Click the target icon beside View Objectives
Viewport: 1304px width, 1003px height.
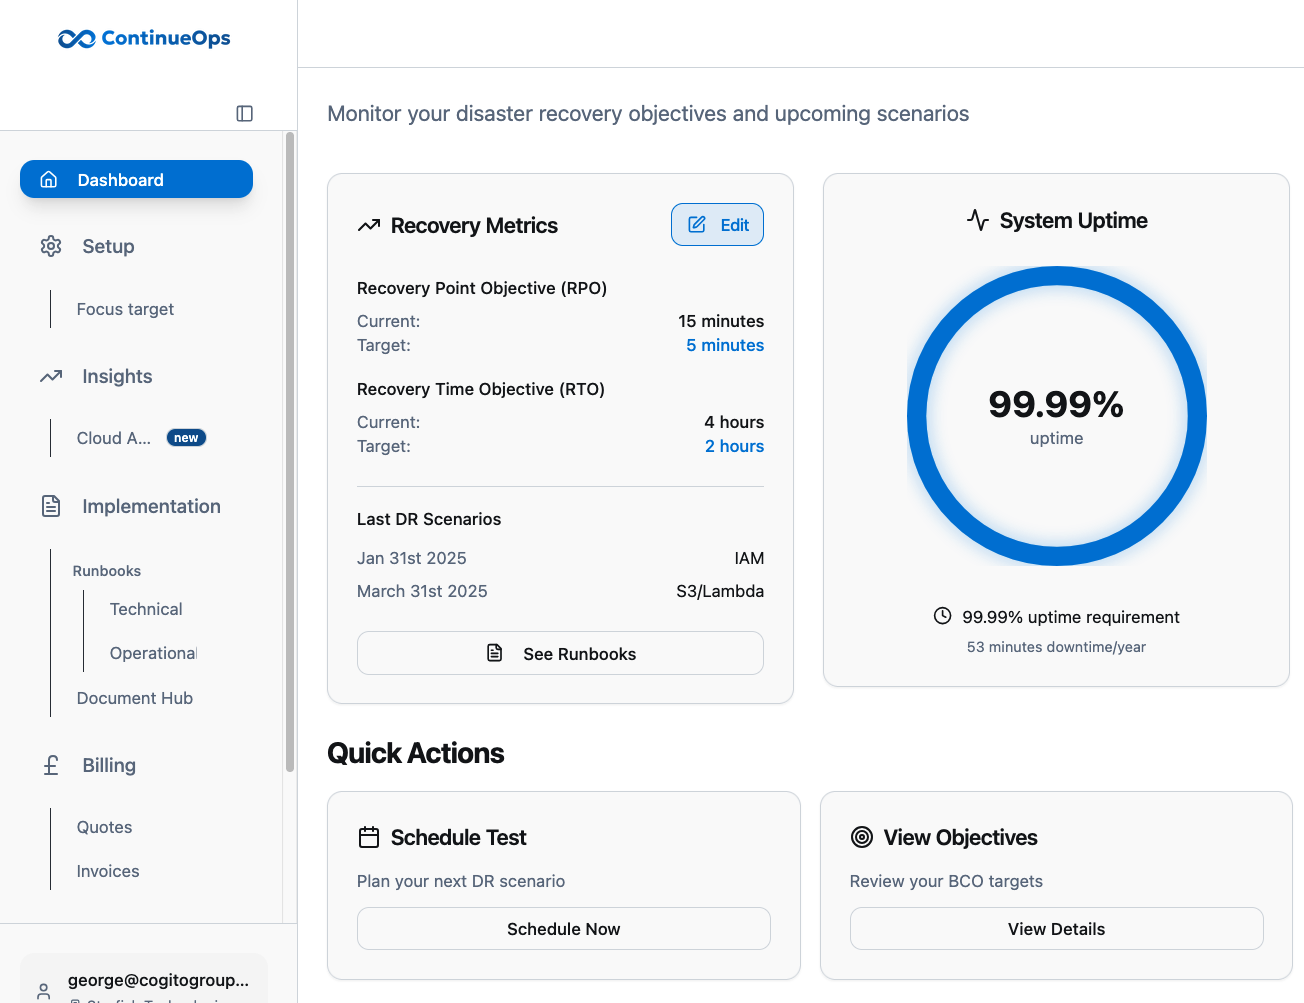click(x=862, y=838)
